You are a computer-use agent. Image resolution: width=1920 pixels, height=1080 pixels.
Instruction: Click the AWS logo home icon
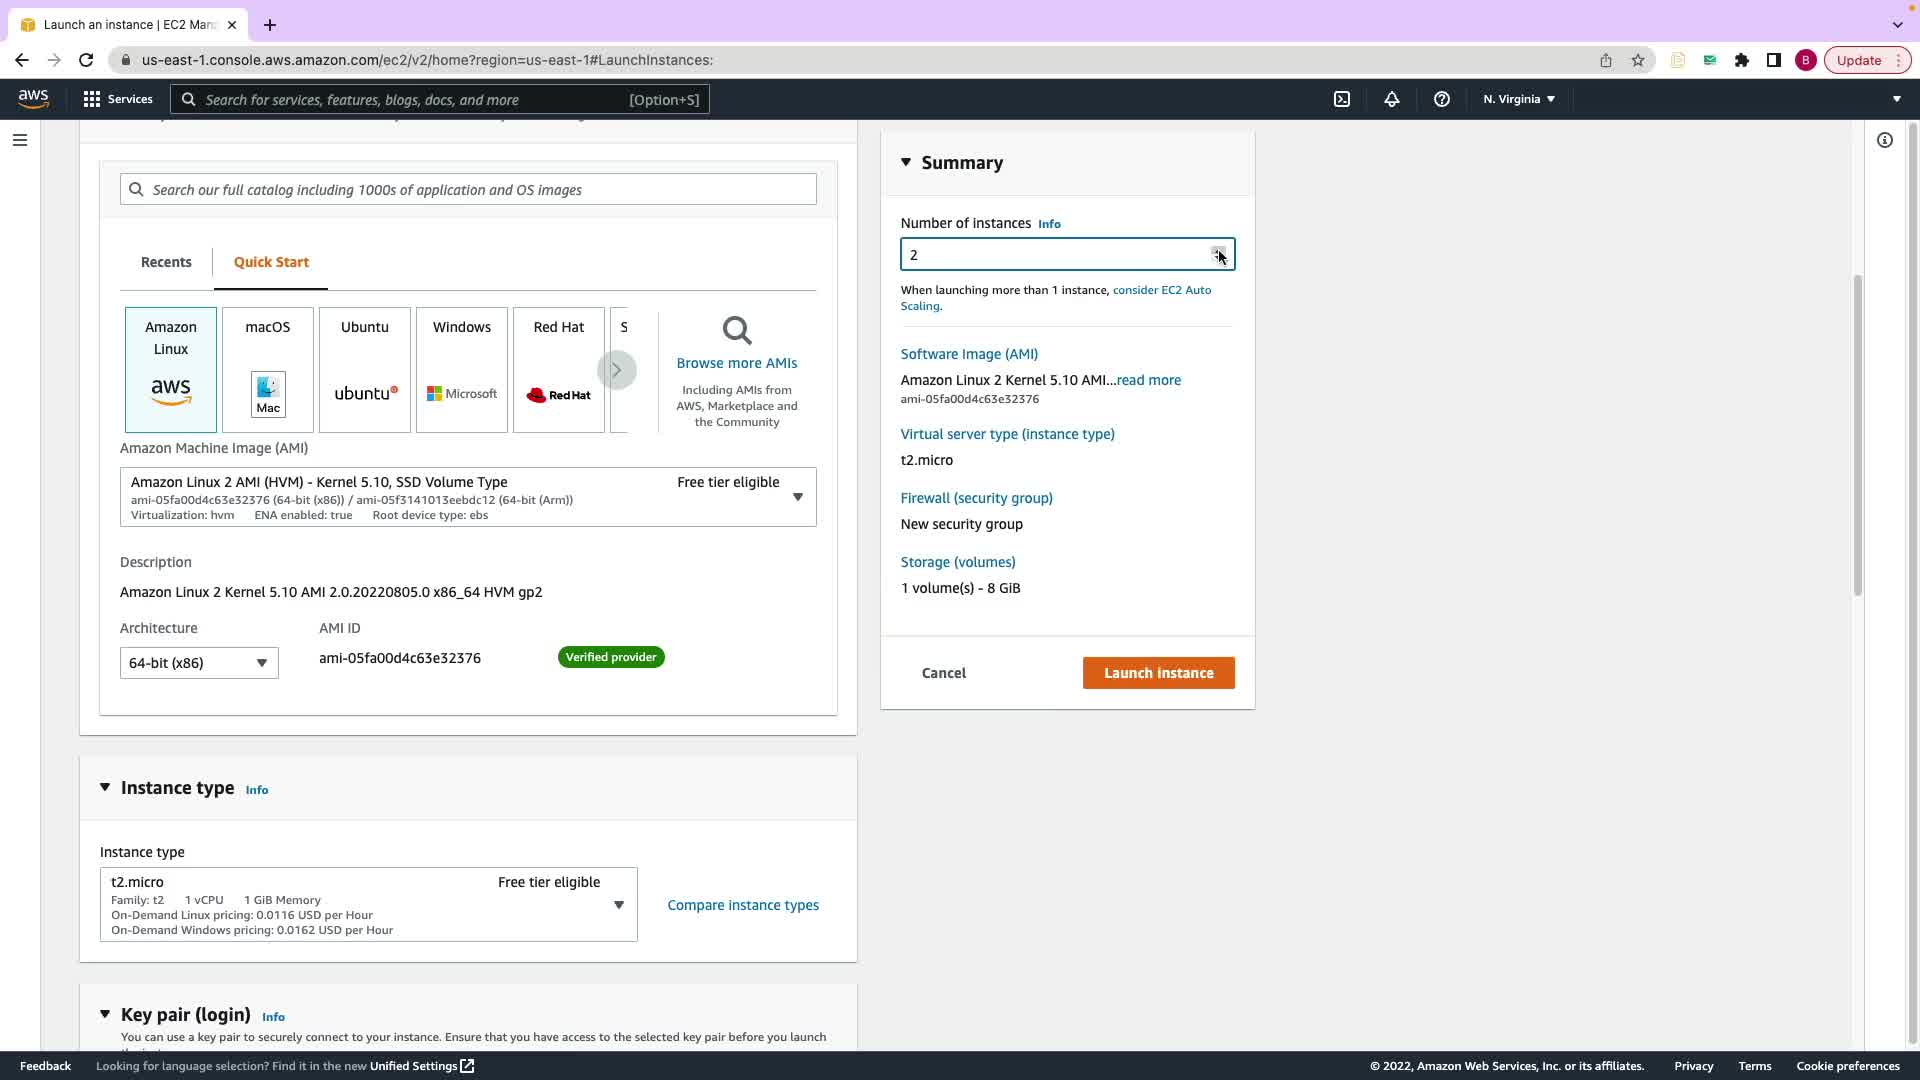(33, 98)
